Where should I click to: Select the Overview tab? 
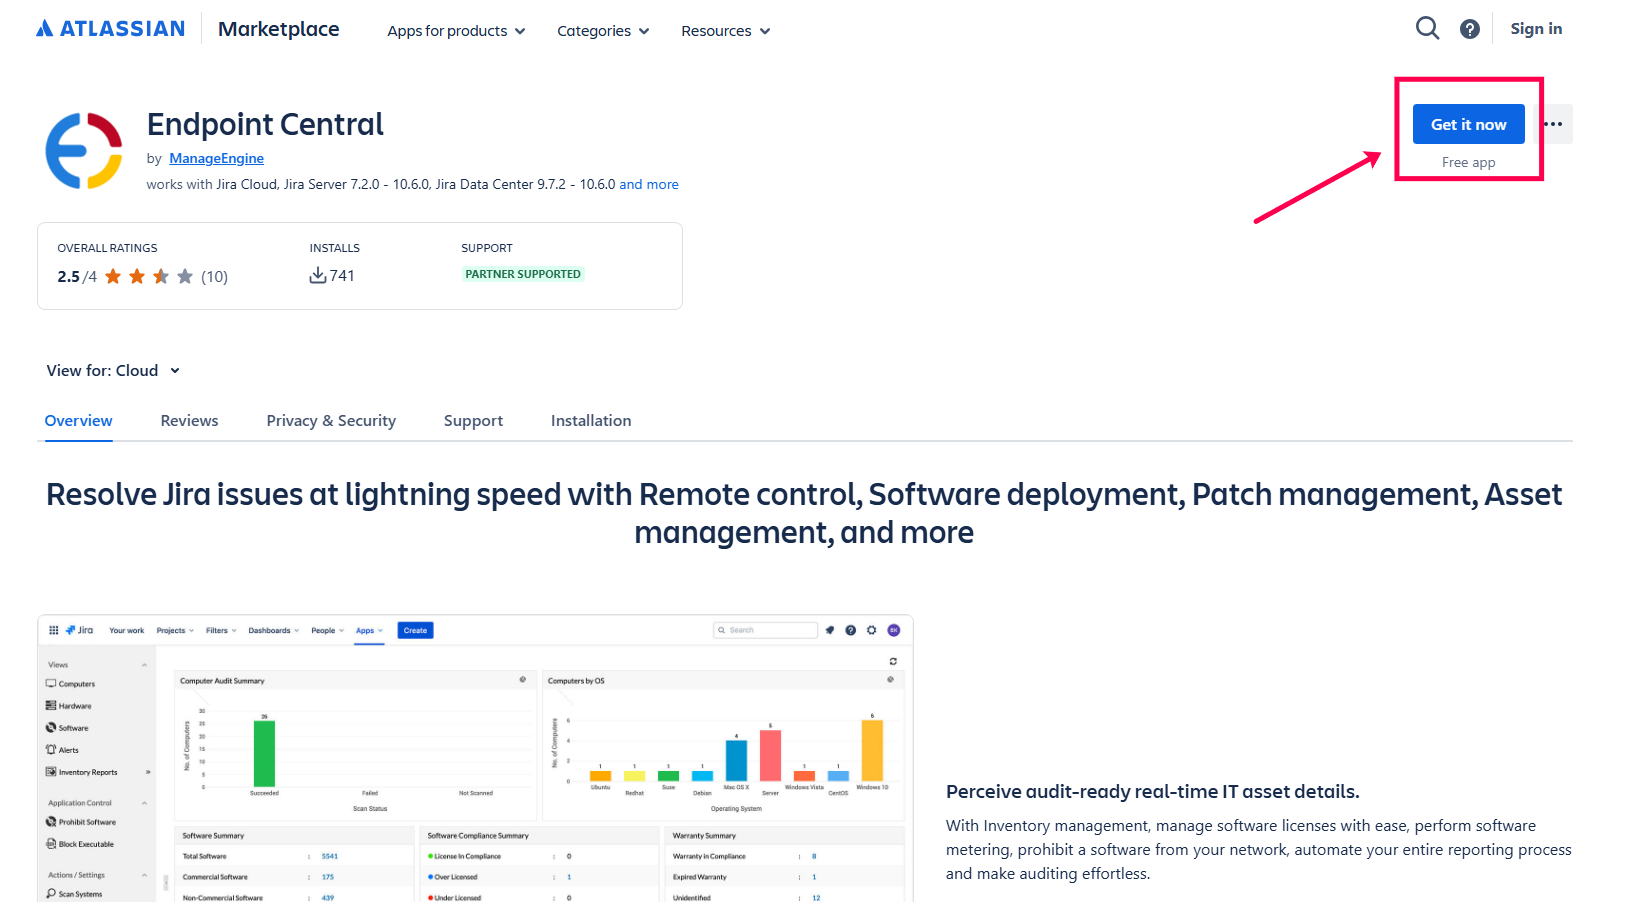pos(78,421)
